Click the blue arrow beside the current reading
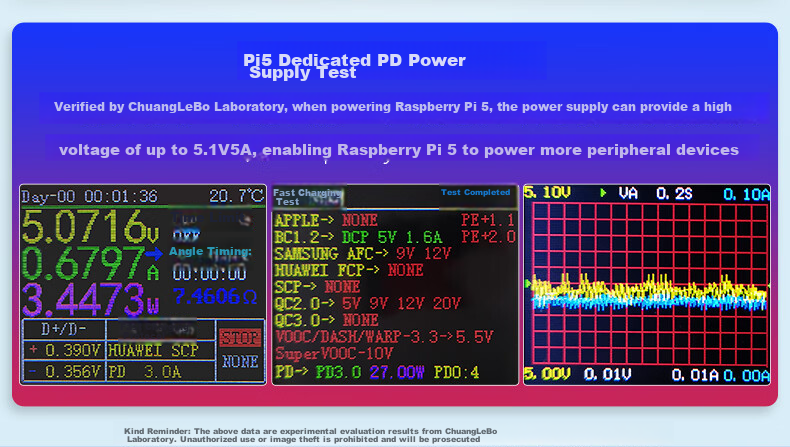 [x=154, y=253]
